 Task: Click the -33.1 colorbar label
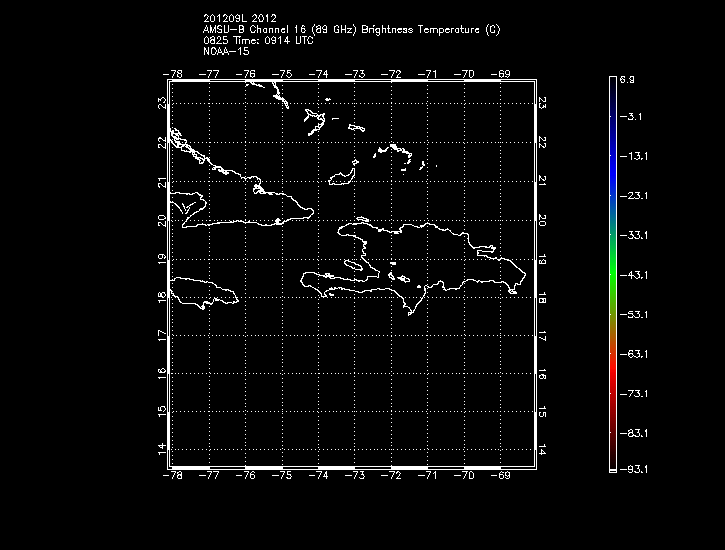(633, 236)
